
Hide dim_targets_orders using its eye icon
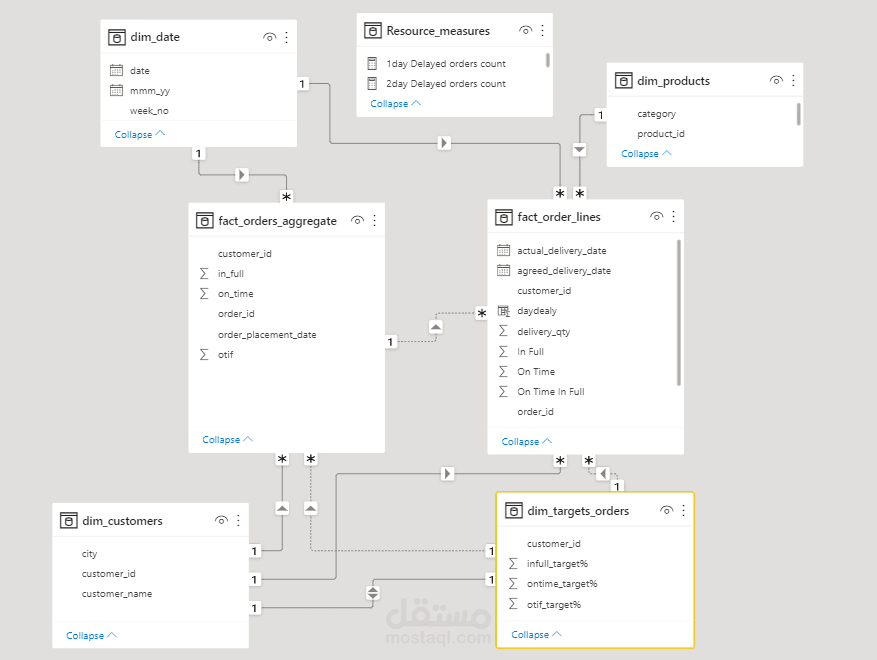click(x=667, y=511)
